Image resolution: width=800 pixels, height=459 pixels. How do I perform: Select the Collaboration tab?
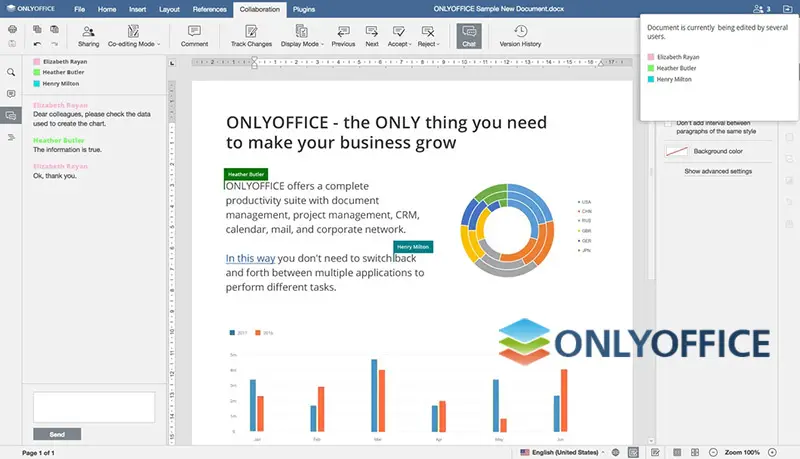pyautogui.click(x=260, y=9)
